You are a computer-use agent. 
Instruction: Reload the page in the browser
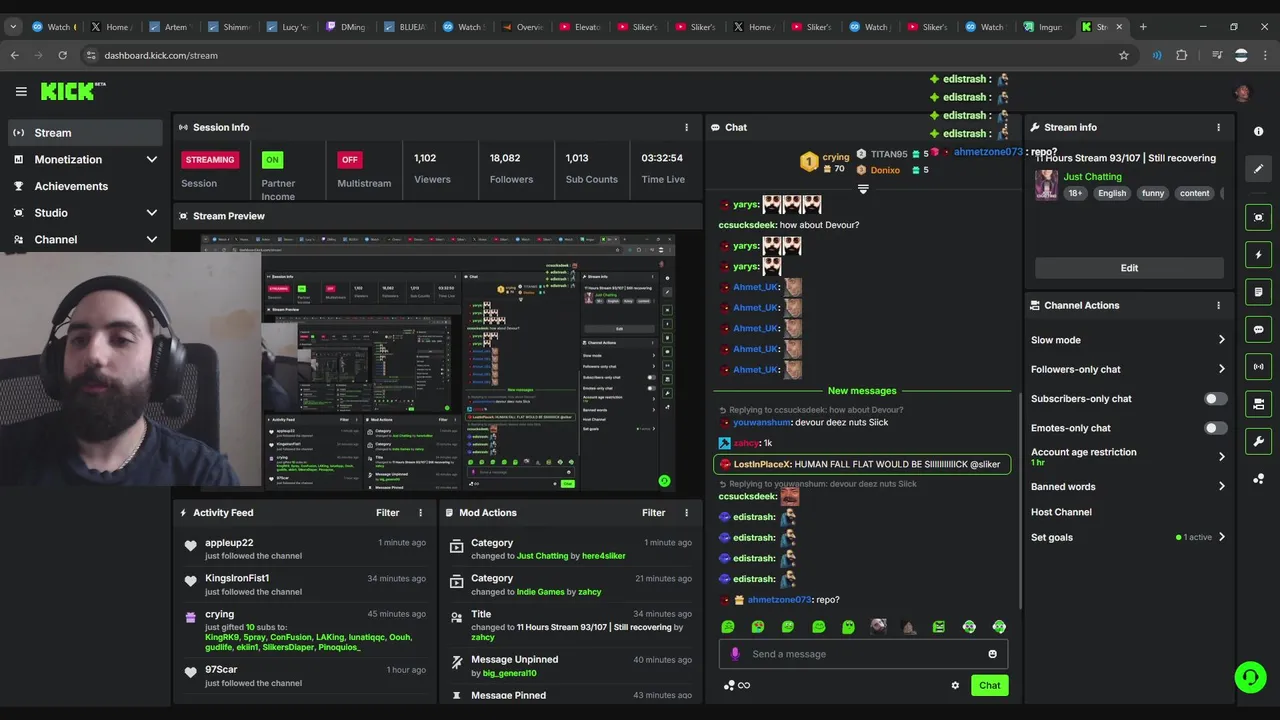coord(62,55)
